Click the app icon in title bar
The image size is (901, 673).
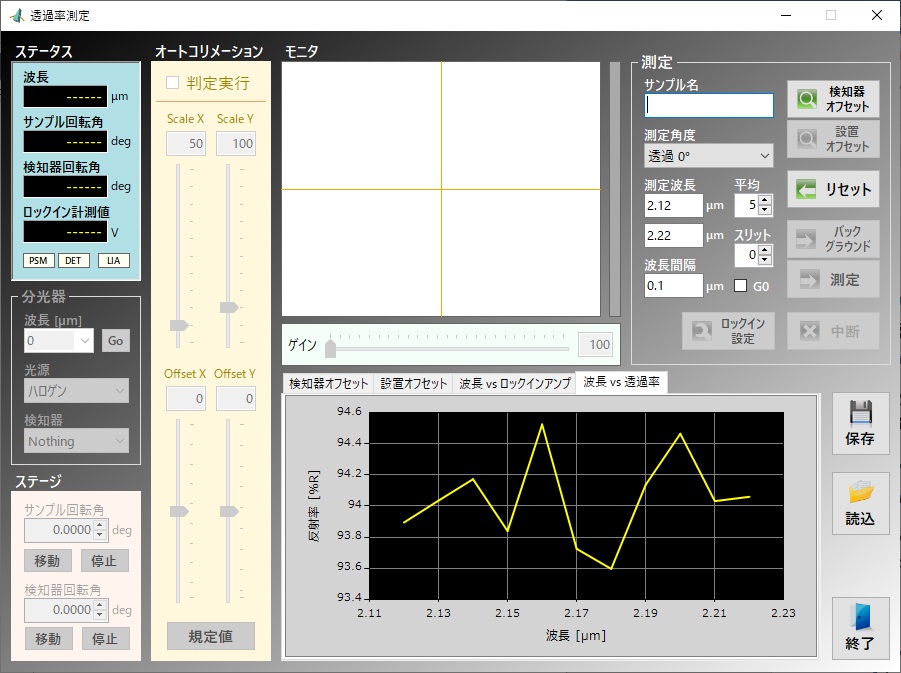pyautogui.click(x=17, y=16)
